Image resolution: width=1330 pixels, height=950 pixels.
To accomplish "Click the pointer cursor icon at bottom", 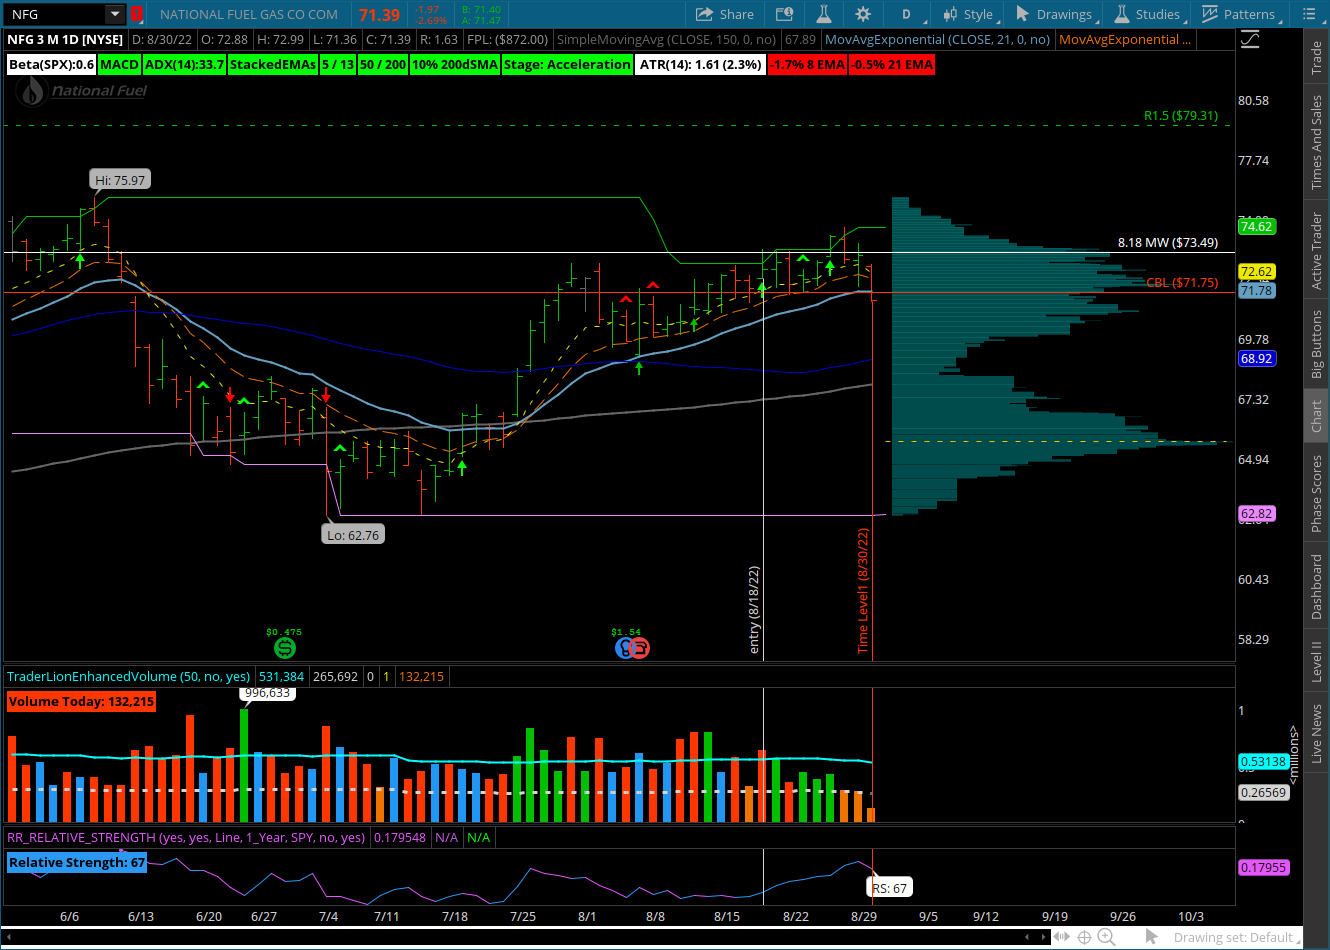I will (x=1151, y=937).
